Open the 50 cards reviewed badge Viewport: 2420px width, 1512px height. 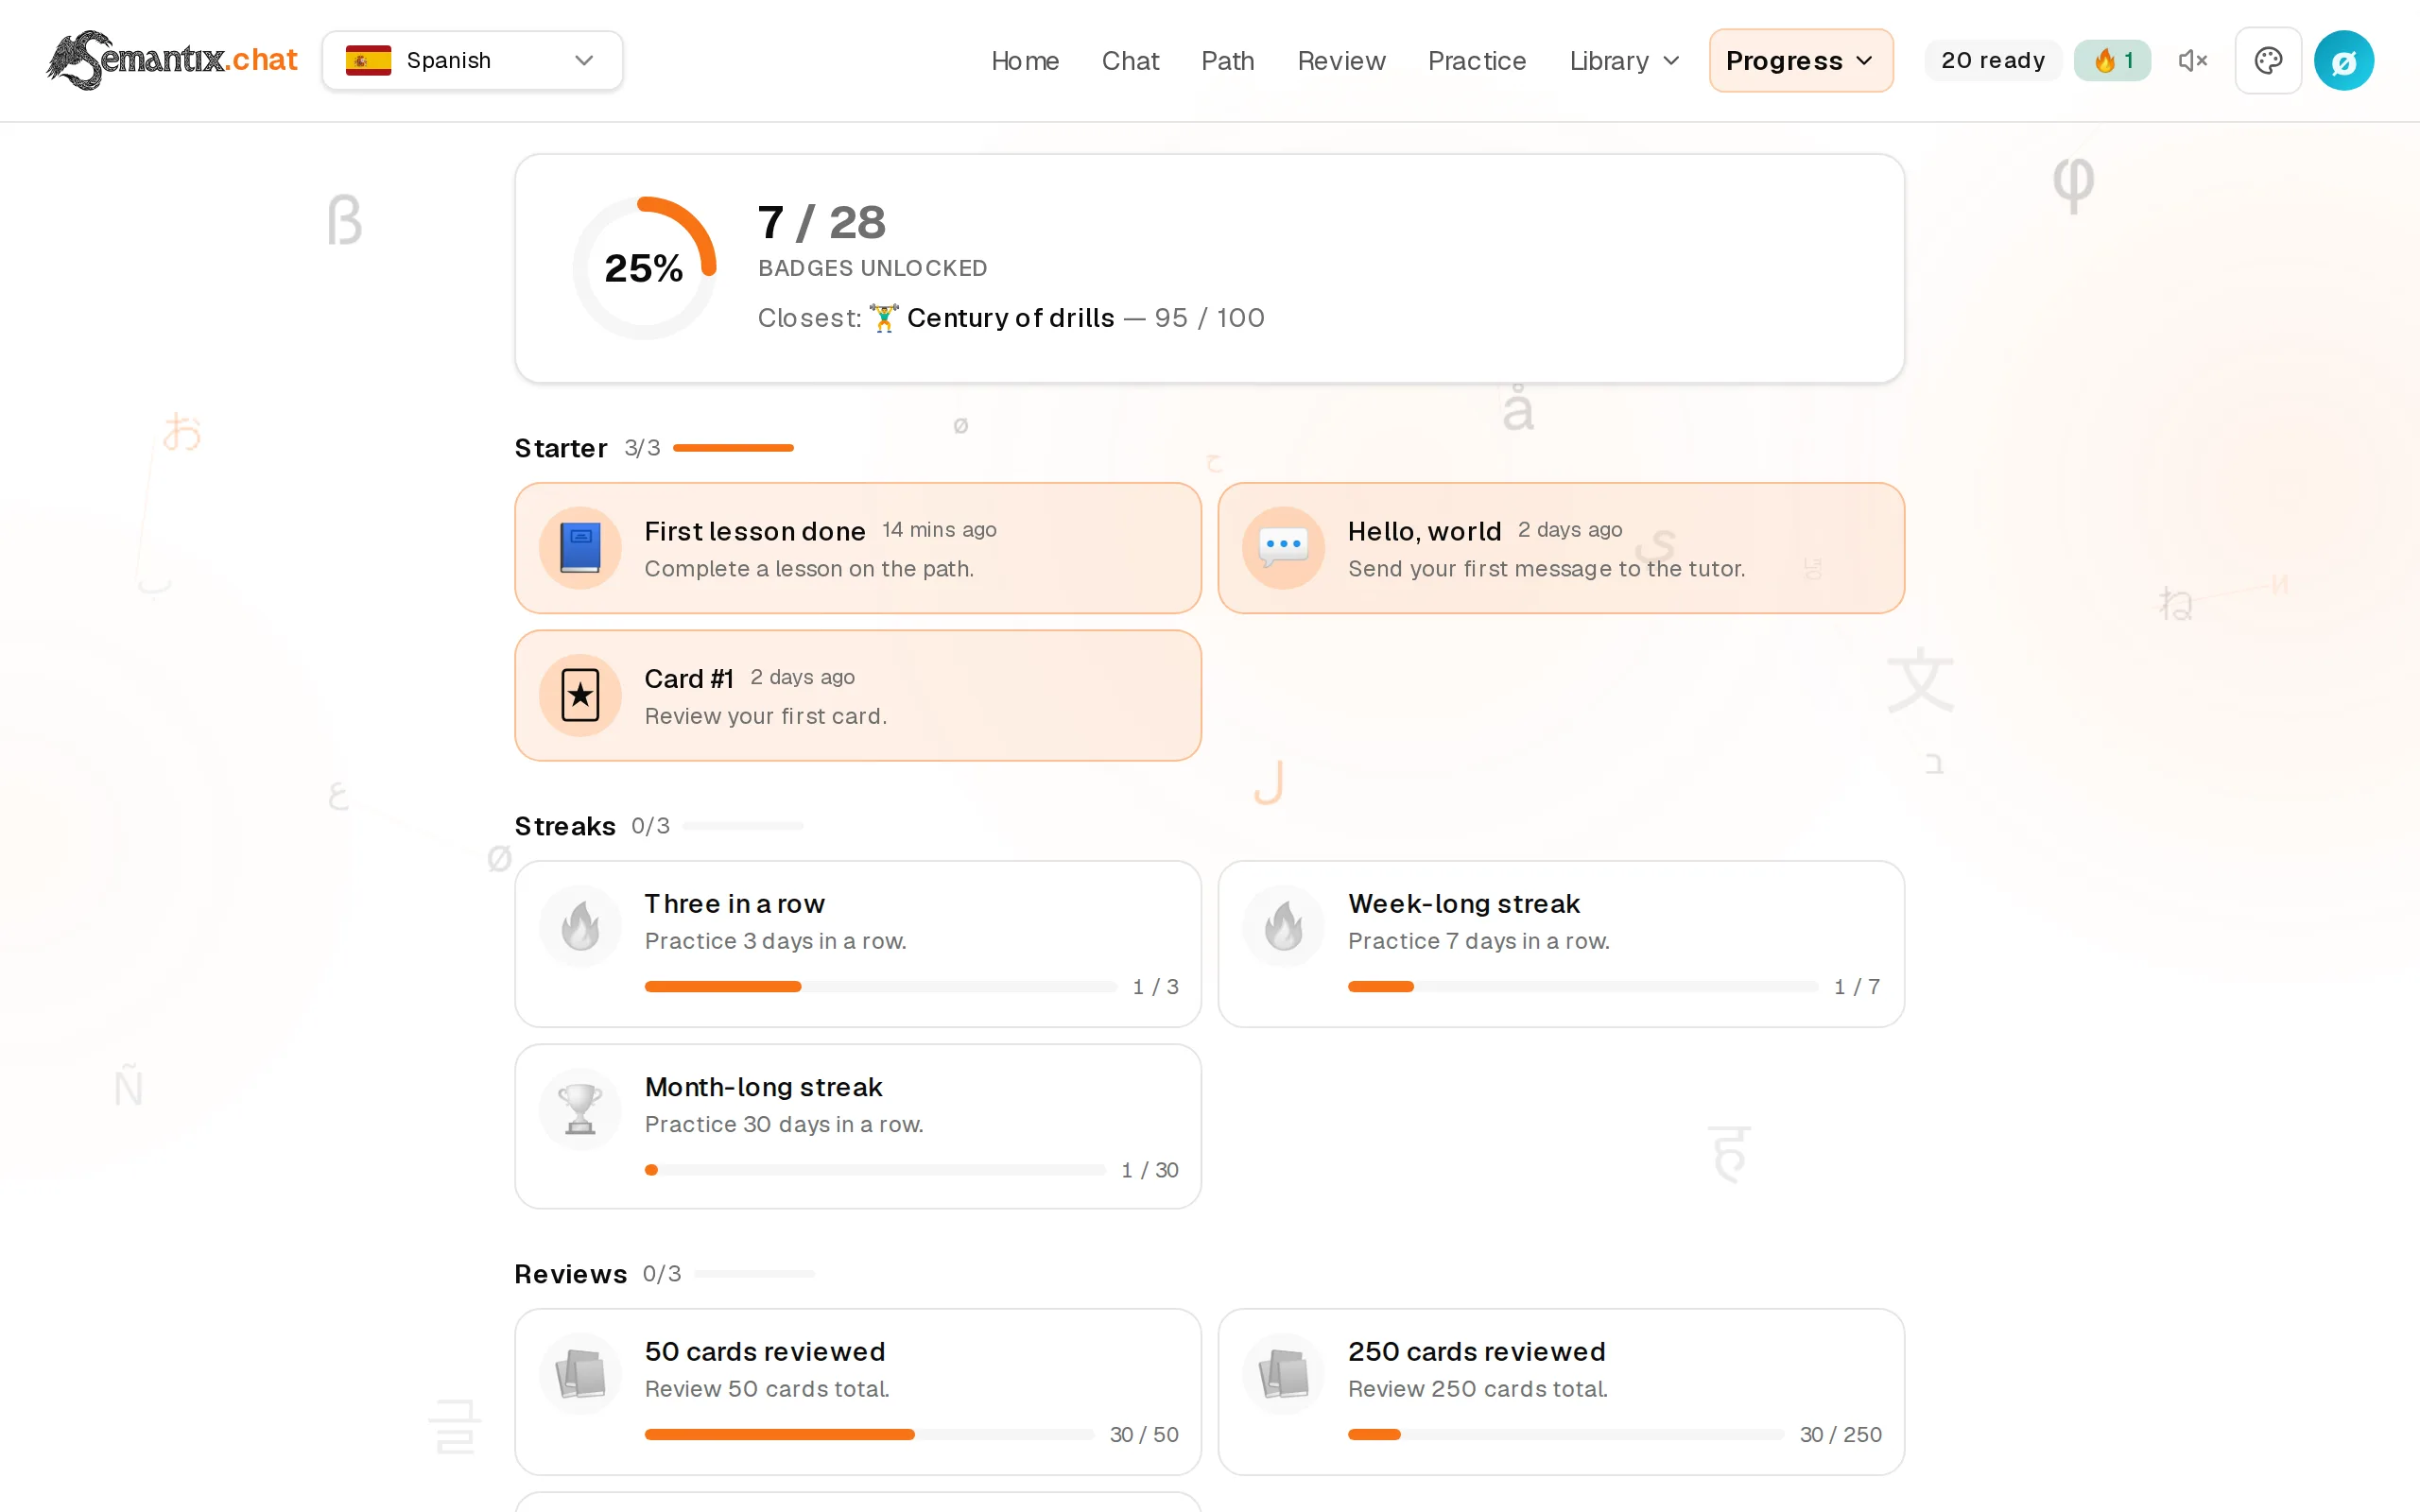click(x=857, y=1391)
